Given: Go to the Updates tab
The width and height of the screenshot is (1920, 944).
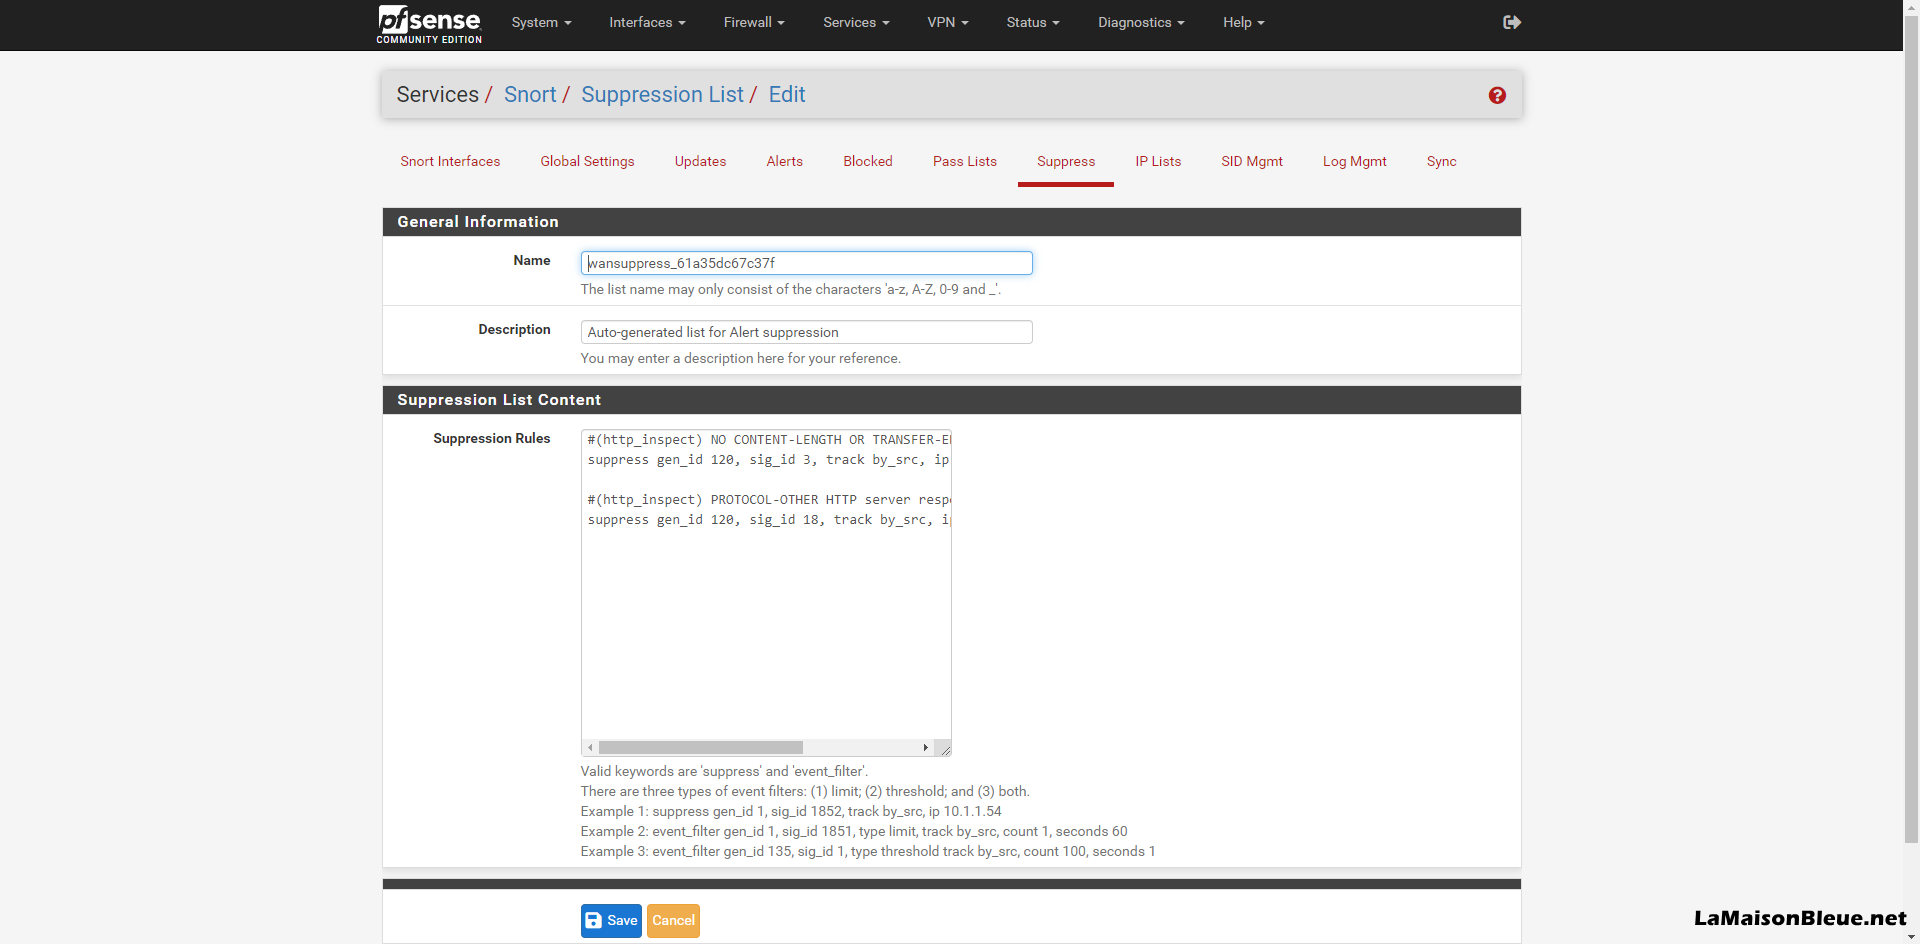Looking at the screenshot, I should coord(700,161).
